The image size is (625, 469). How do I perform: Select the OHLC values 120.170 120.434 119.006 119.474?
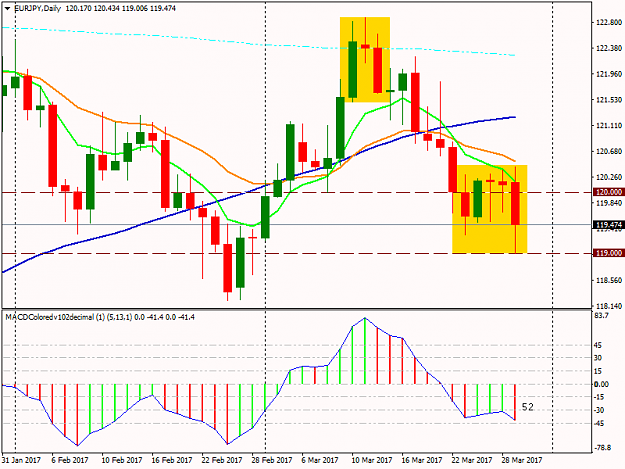120,8
